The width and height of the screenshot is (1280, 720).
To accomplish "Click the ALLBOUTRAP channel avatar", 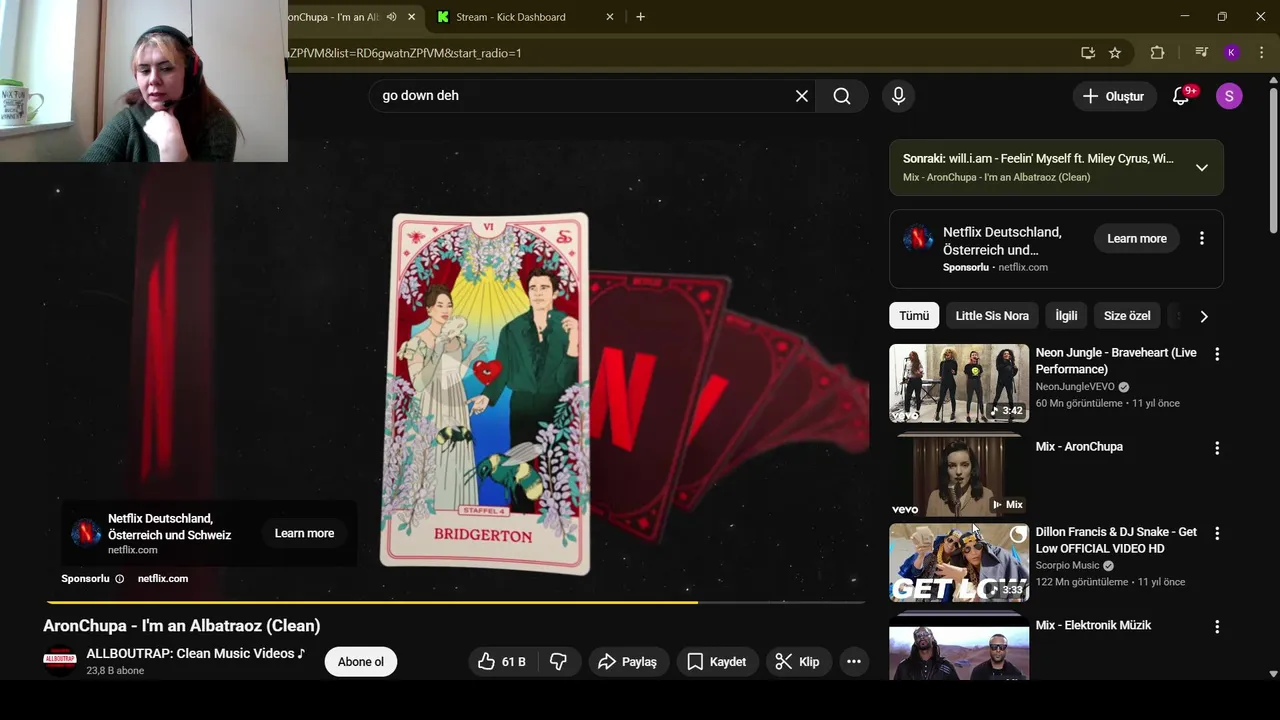I will pos(59,661).
